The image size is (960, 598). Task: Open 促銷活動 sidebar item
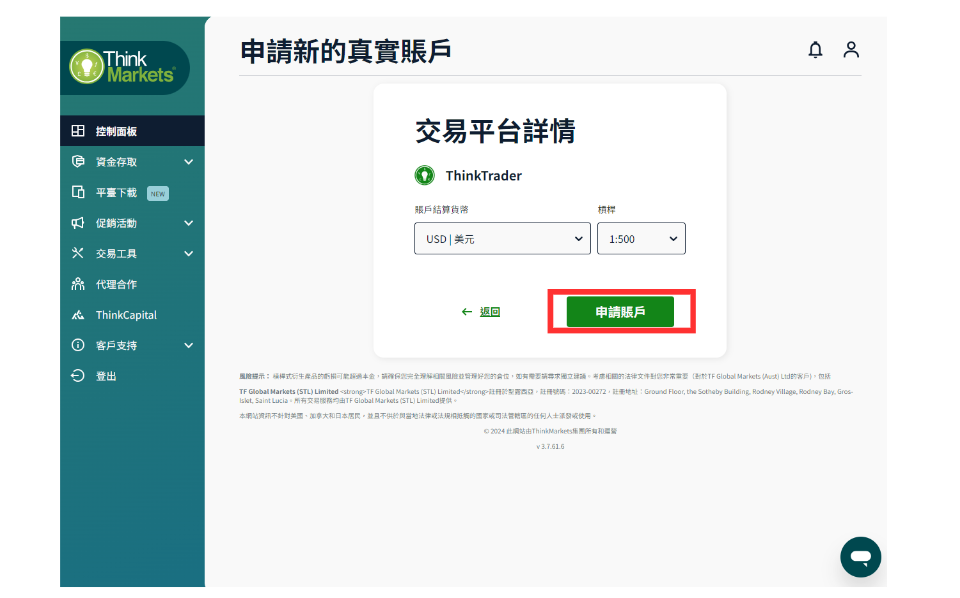click(x=132, y=223)
